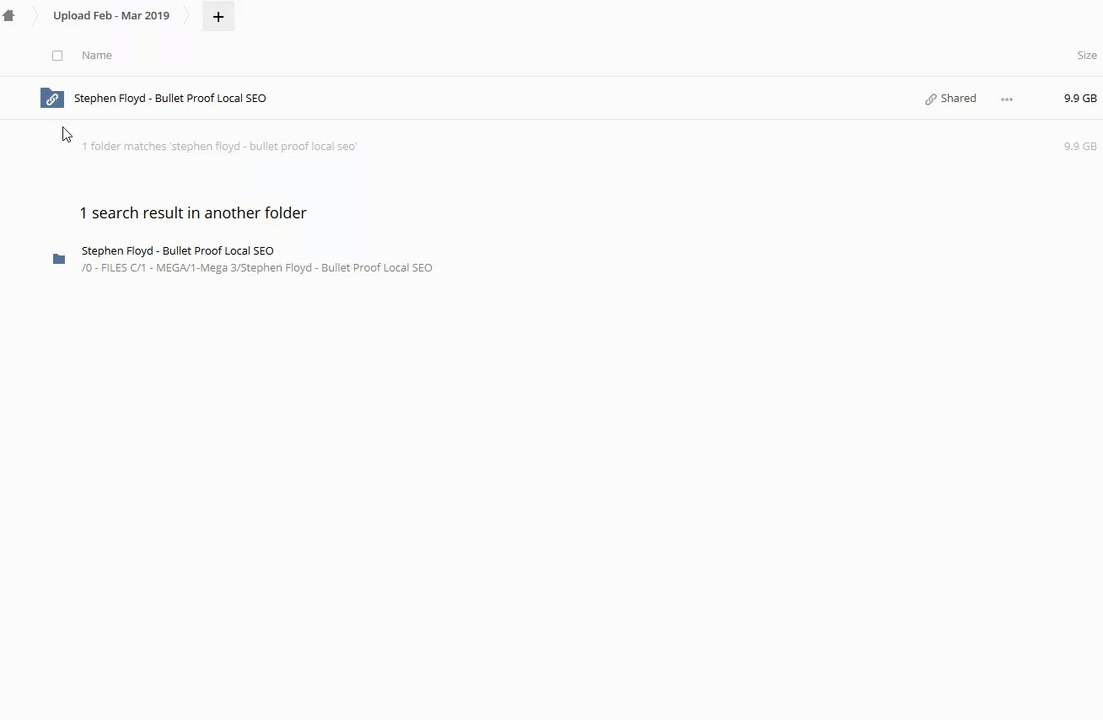The width and height of the screenshot is (1103, 720).
Task: Tick the select-all checkbox beside Name
Action: (x=57, y=56)
